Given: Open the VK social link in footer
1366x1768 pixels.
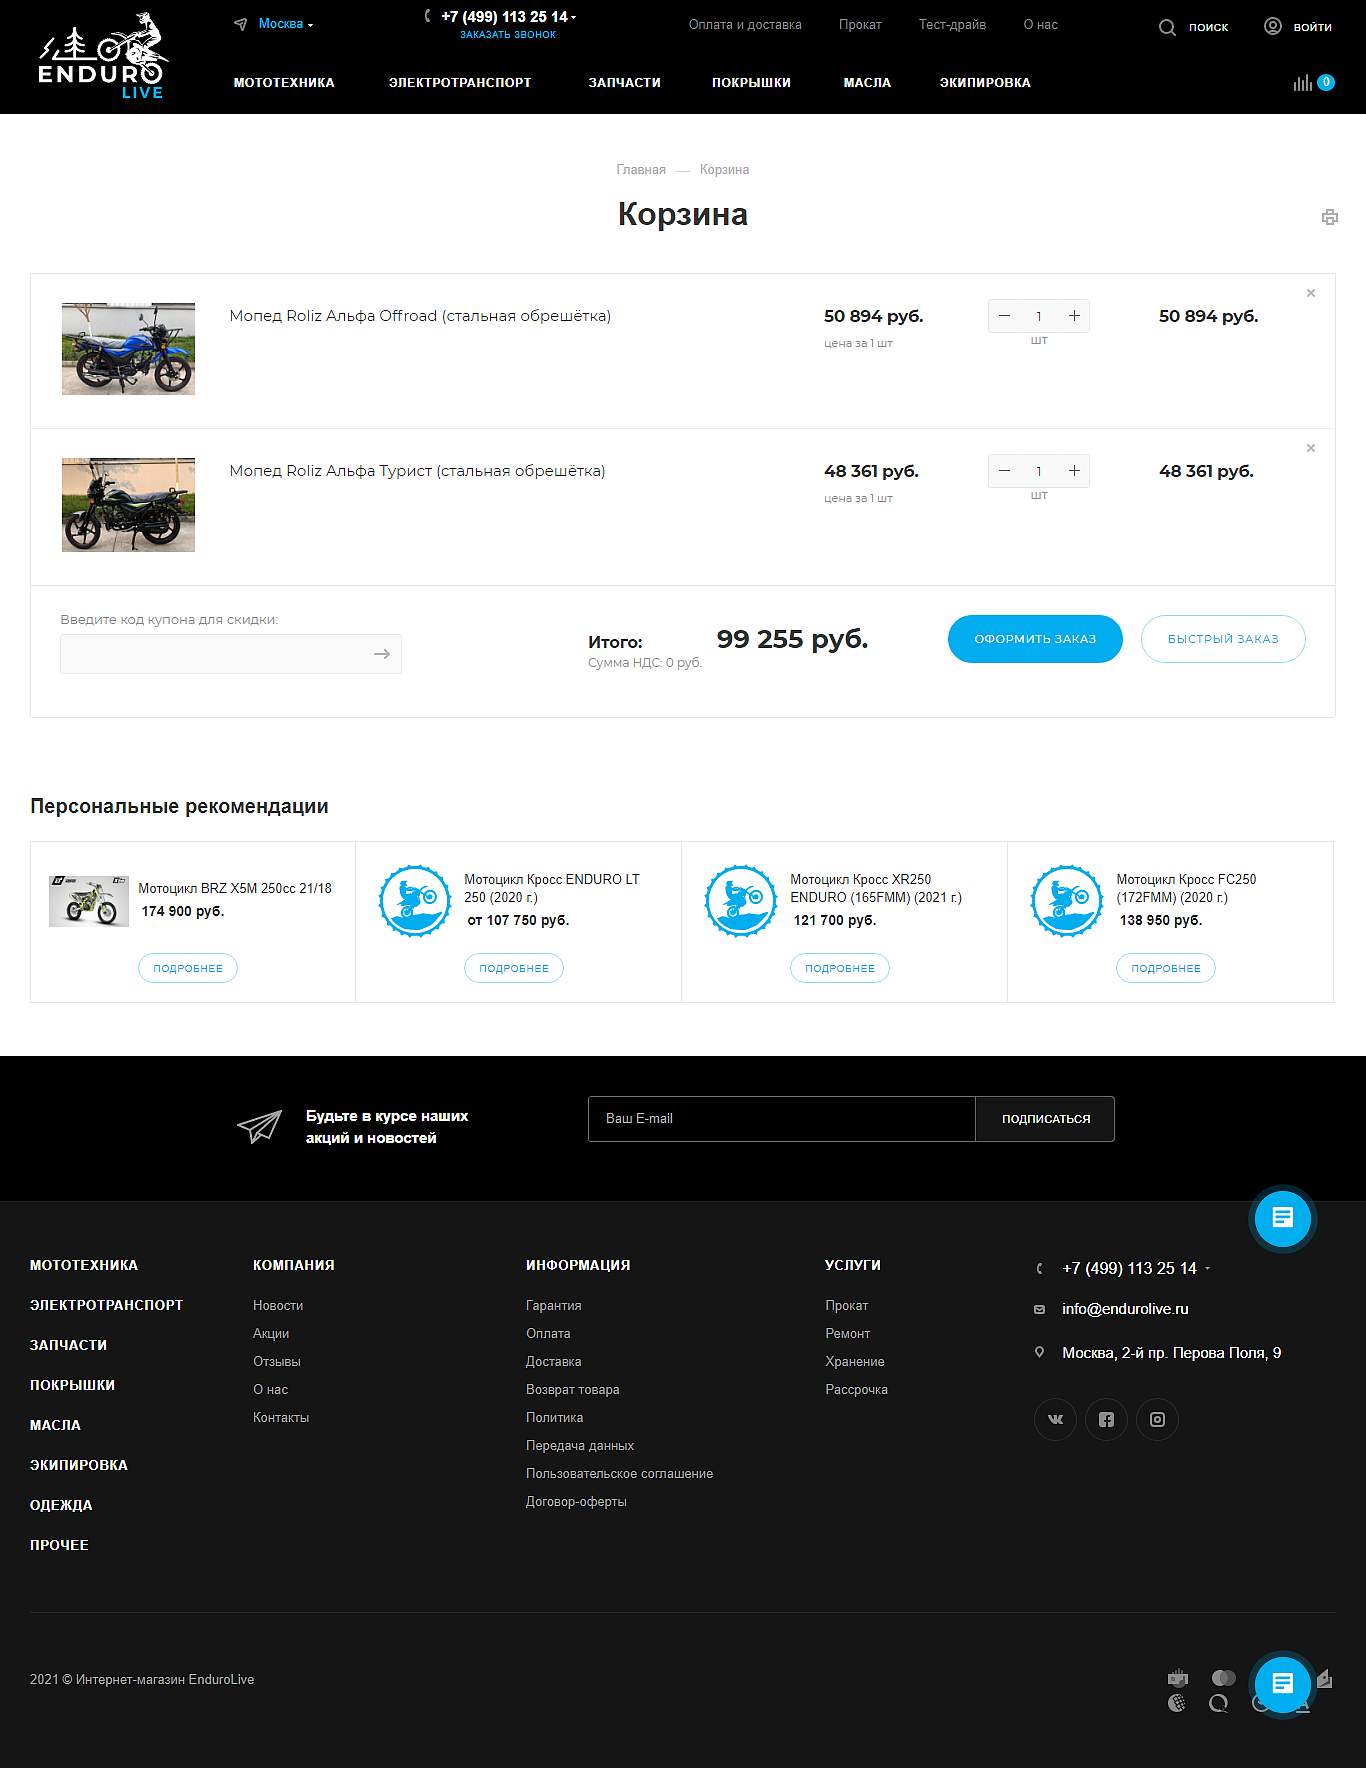Looking at the screenshot, I should click(1055, 1419).
